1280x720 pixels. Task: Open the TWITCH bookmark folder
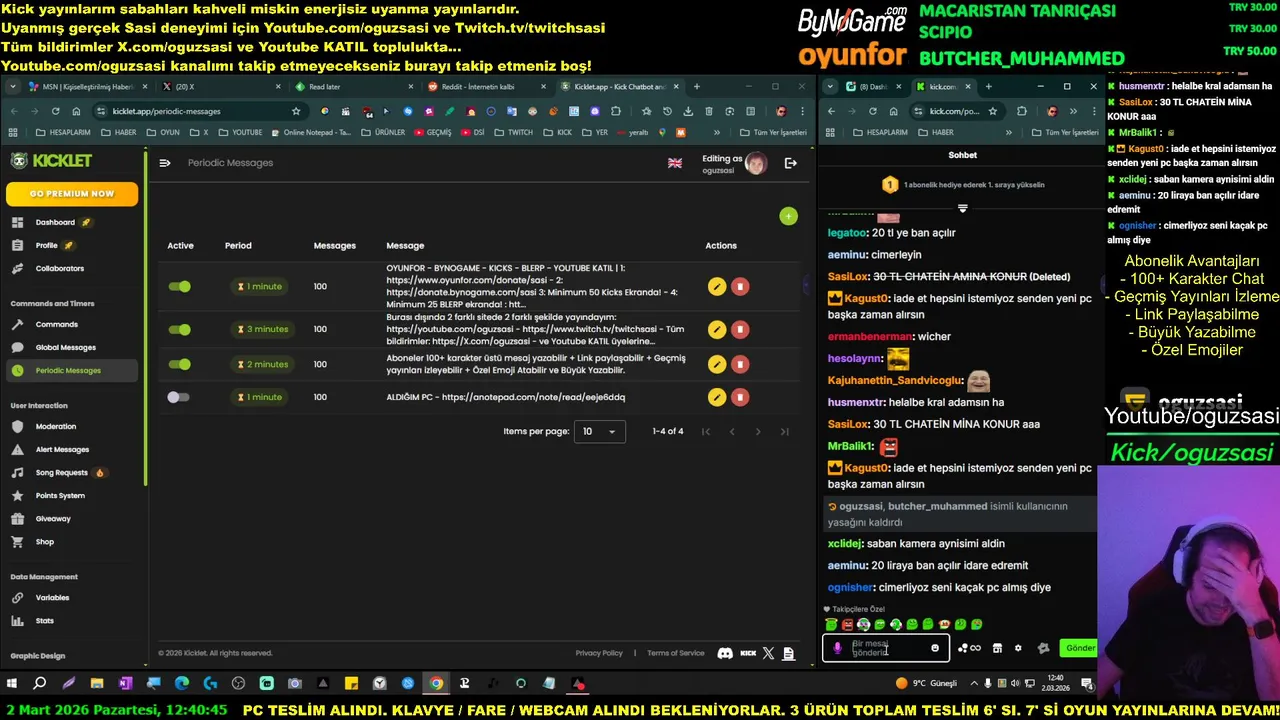(x=513, y=132)
